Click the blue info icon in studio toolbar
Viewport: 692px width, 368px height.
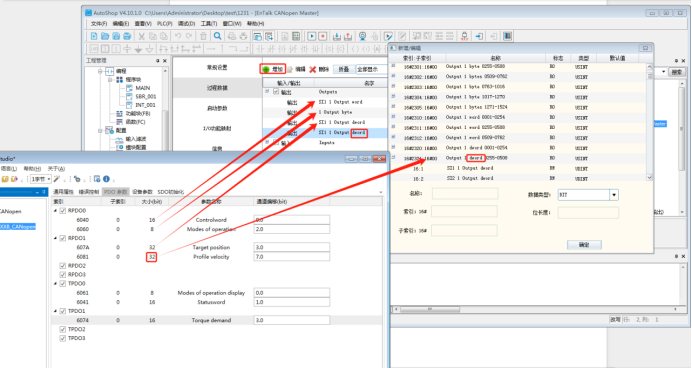[x=106, y=179]
